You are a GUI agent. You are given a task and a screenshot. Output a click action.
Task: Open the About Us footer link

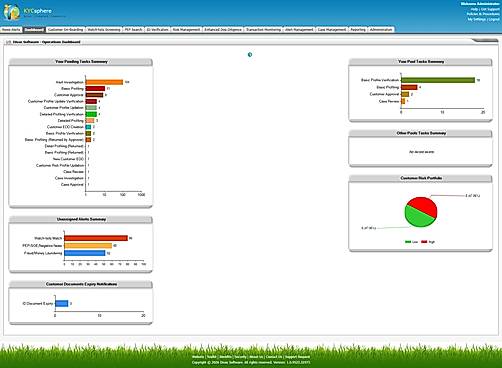pos(256,357)
